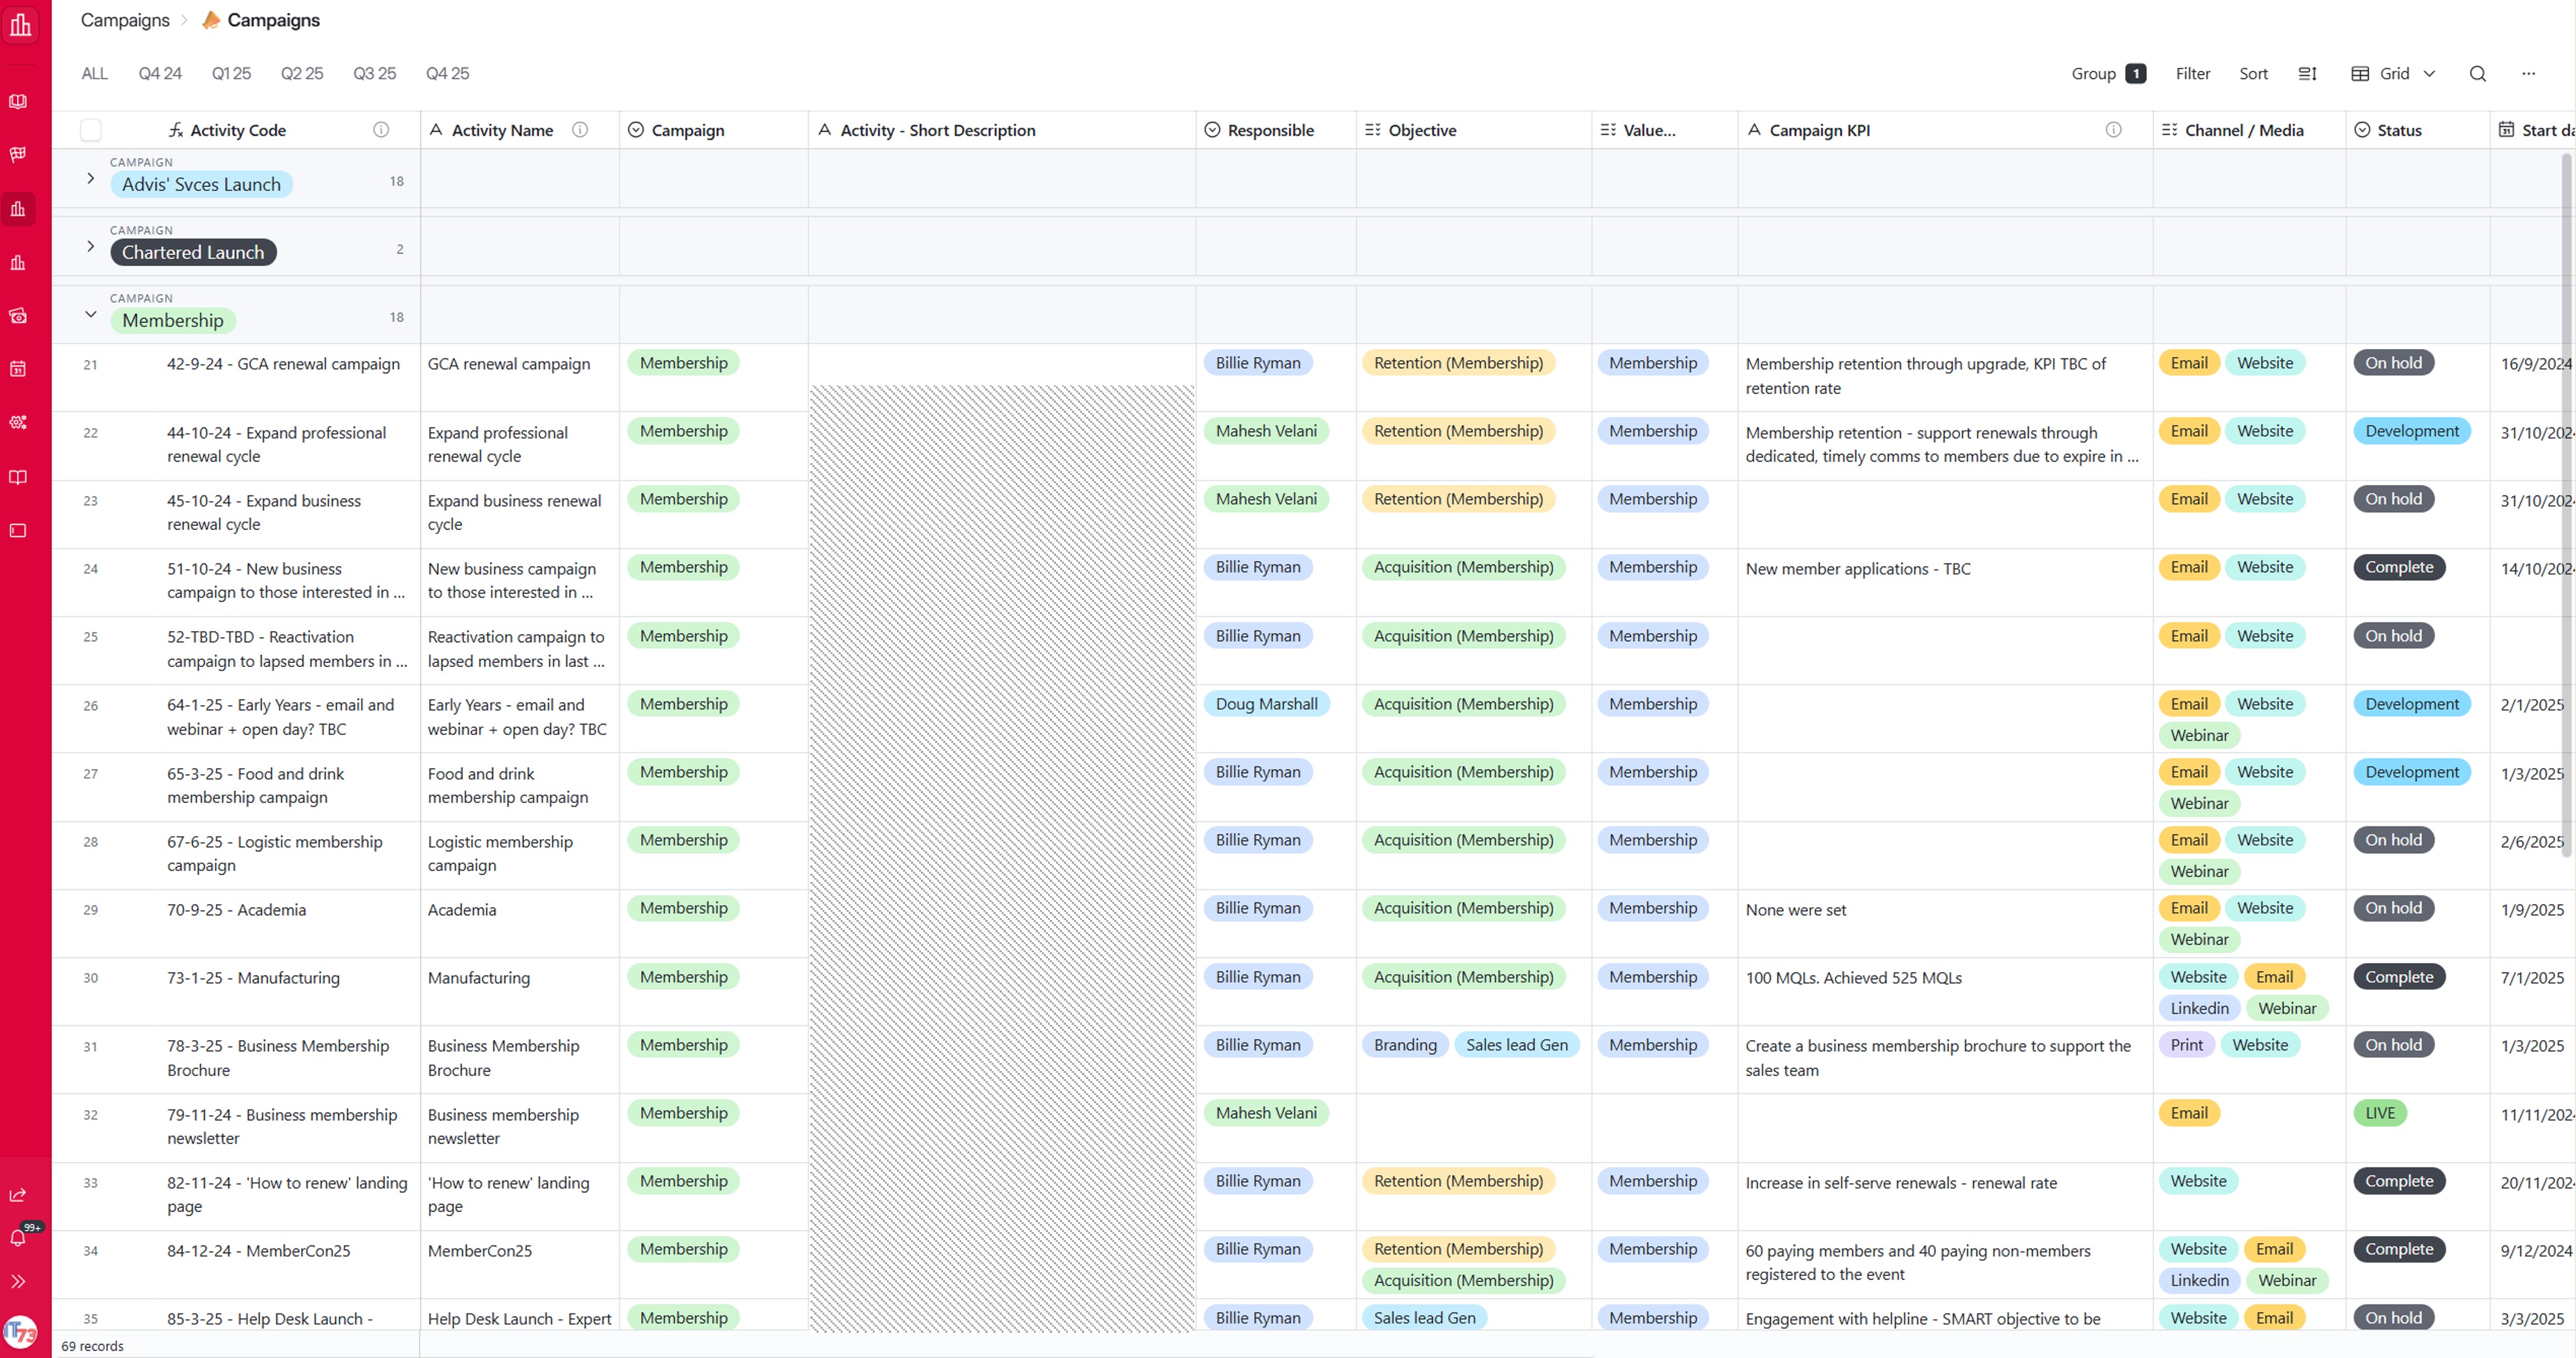Collapse the Membership campaign group
Screen dimensions: 2576x1358
pyautogui.click(x=91, y=315)
